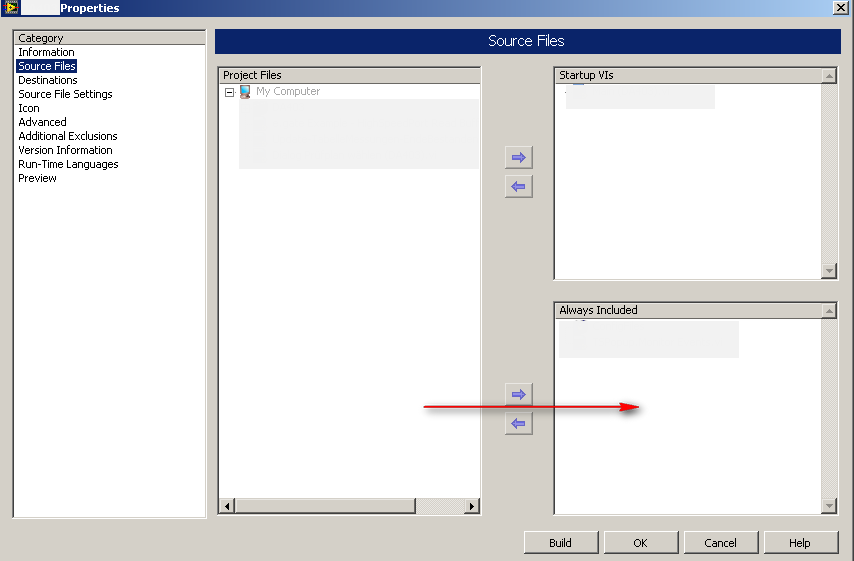
Task: Open the Destinations category
Action: [x=48, y=80]
